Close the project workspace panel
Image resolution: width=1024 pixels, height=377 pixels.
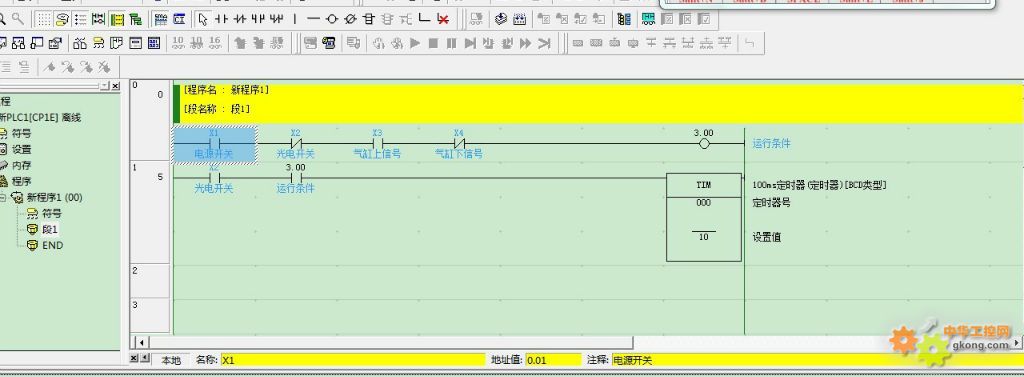click(x=116, y=86)
